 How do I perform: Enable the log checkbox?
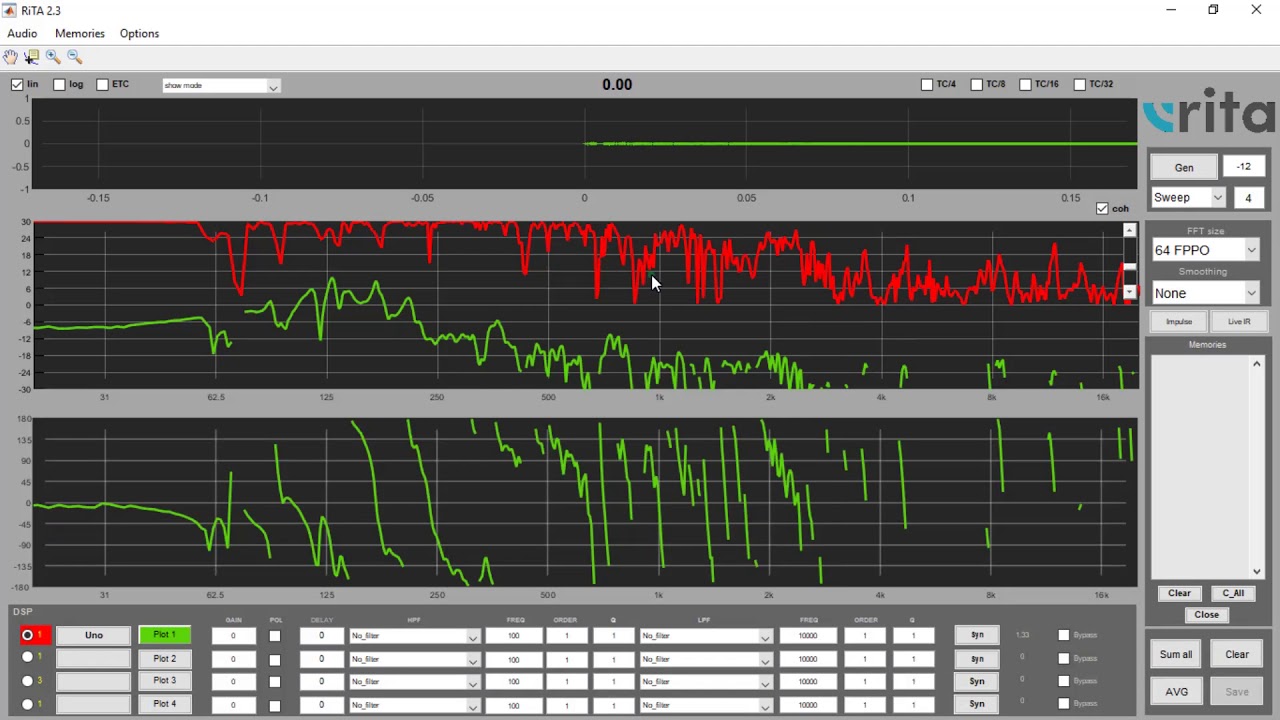pos(59,84)
